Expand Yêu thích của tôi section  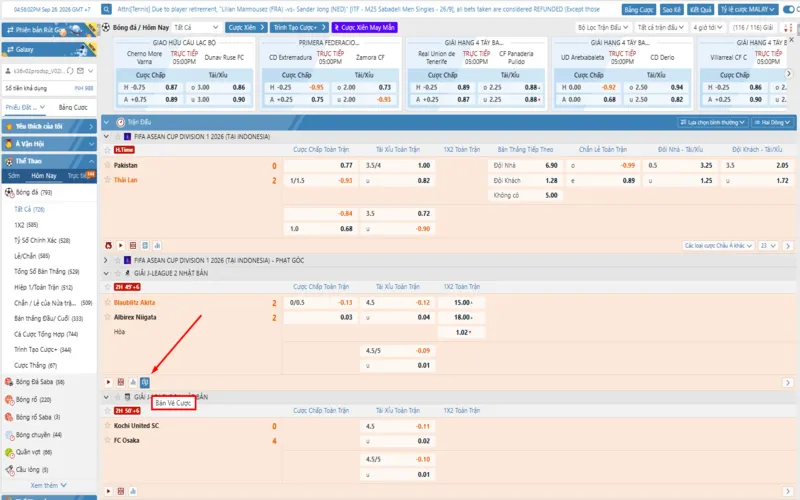49,126
